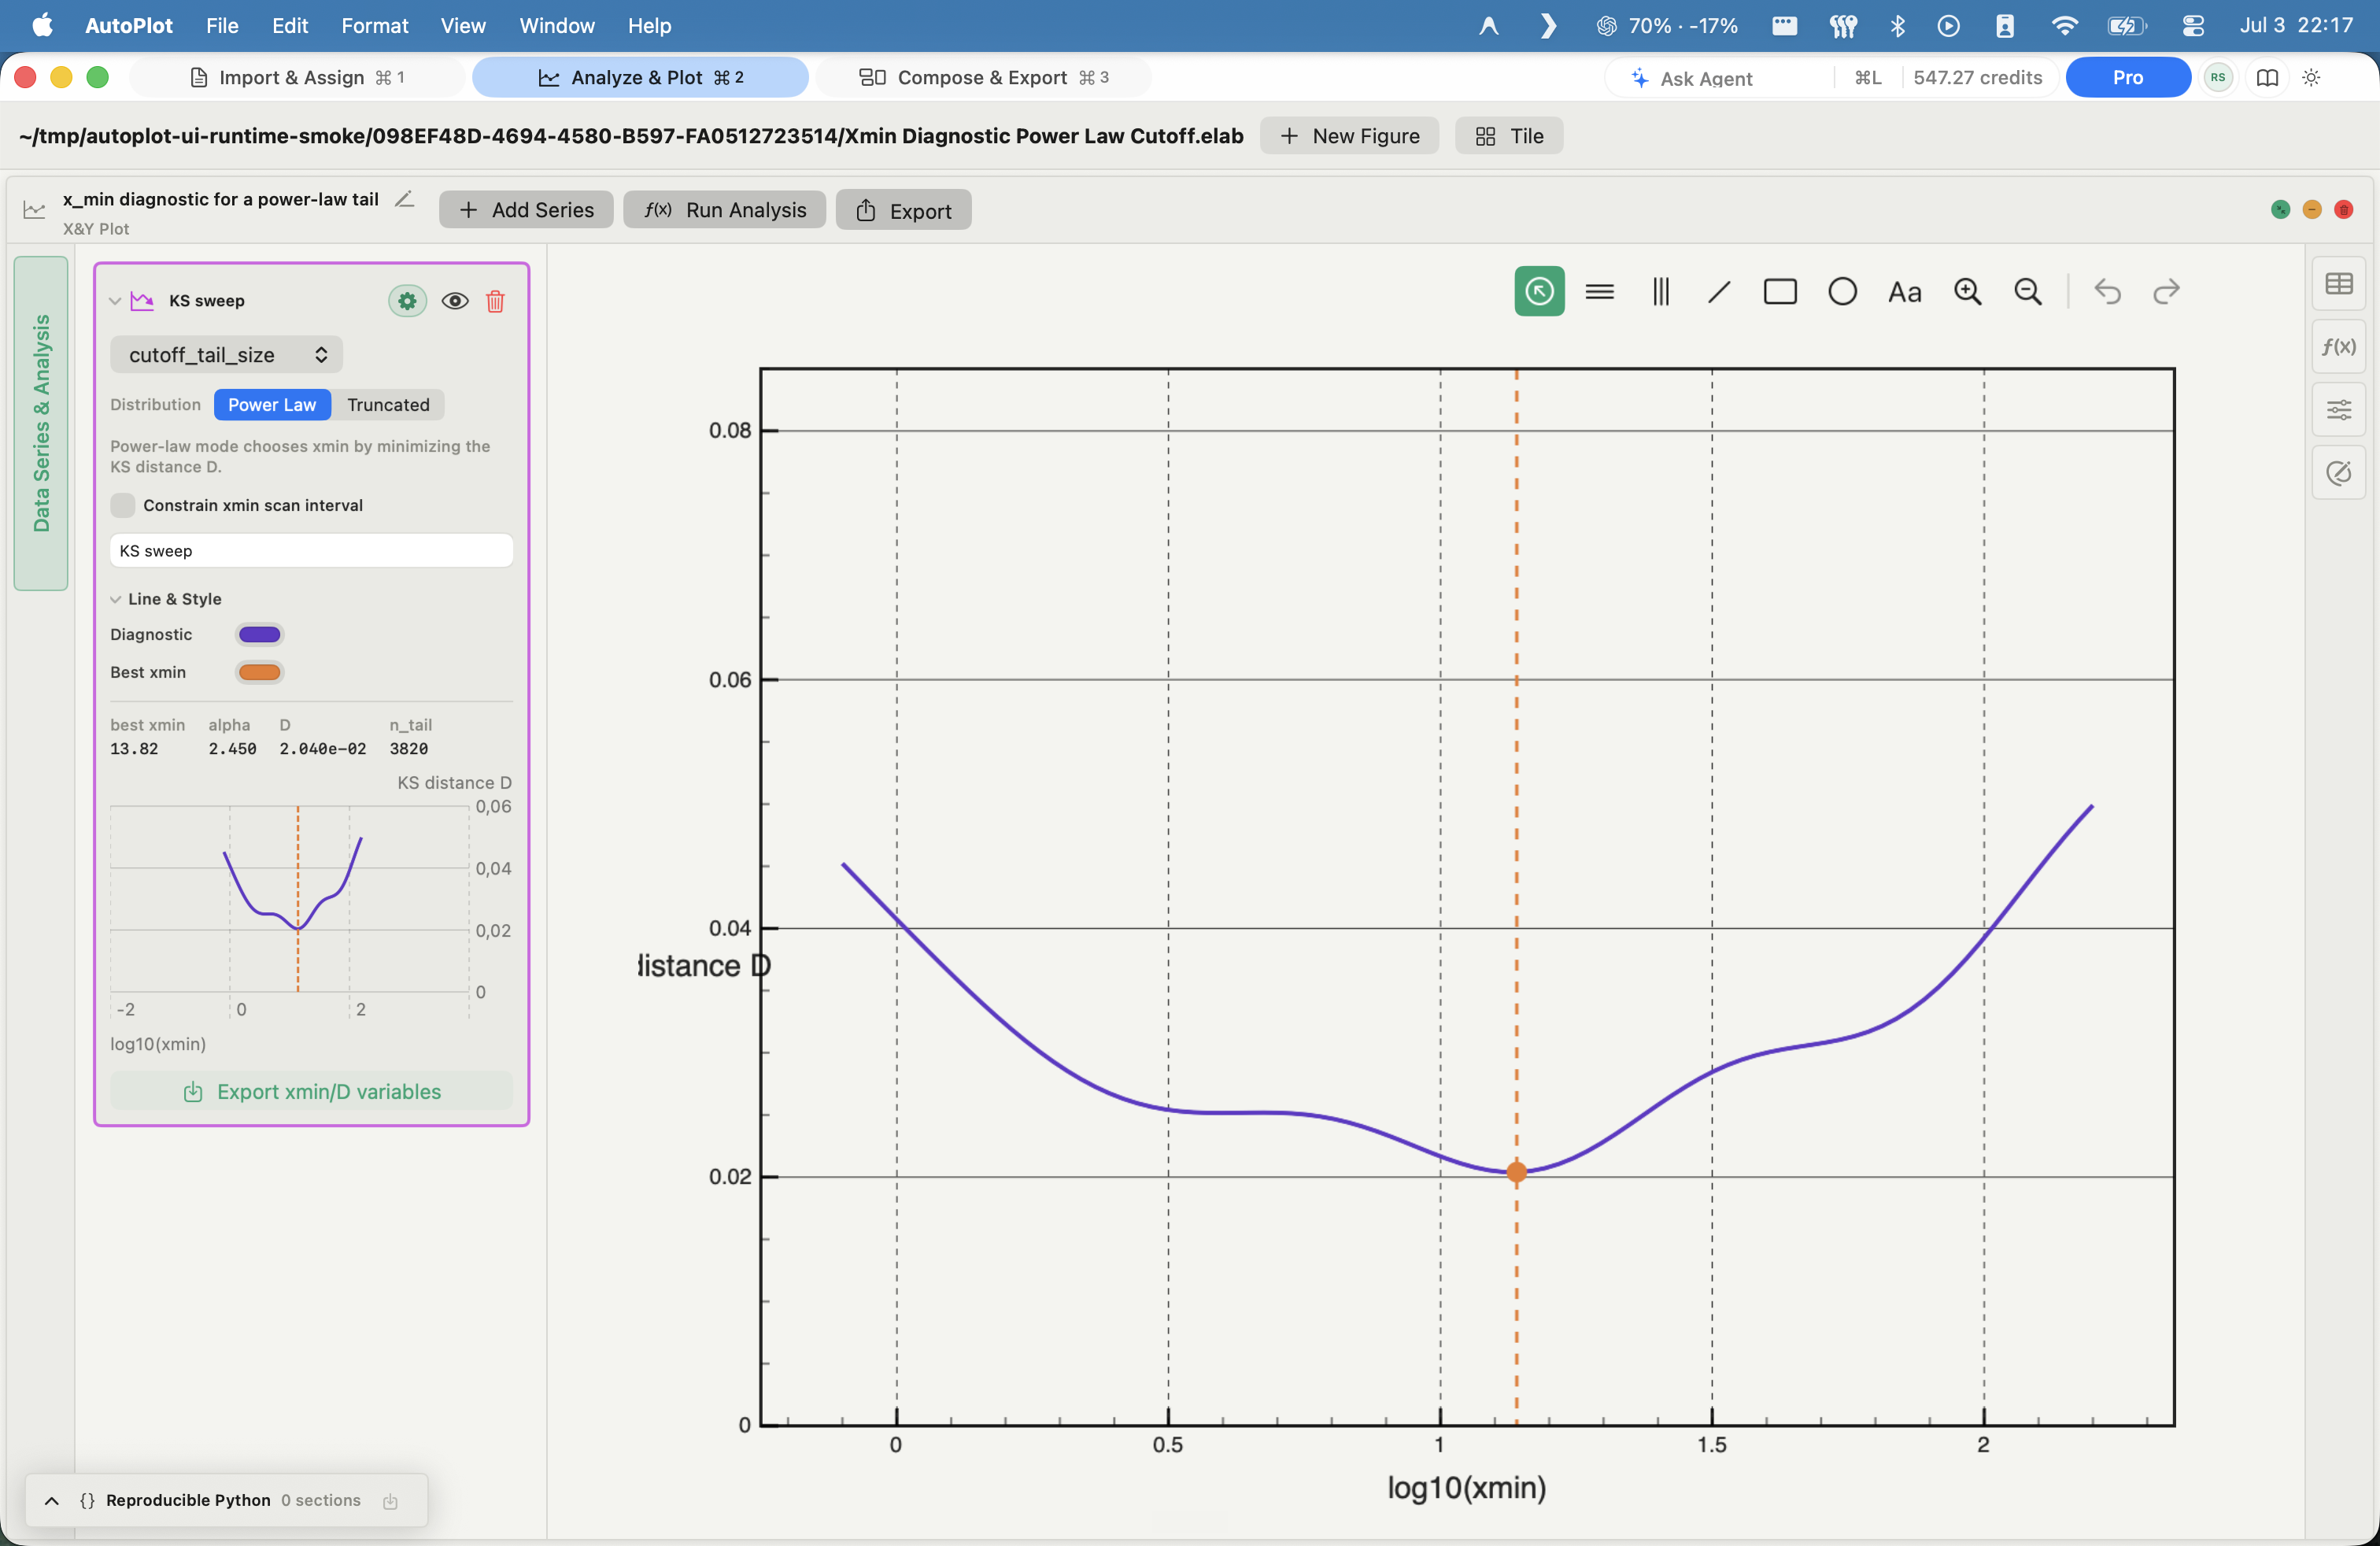Redo the last plot action
Viewport: 2380px width, 1546px height.
click(x=2166, y=291)
